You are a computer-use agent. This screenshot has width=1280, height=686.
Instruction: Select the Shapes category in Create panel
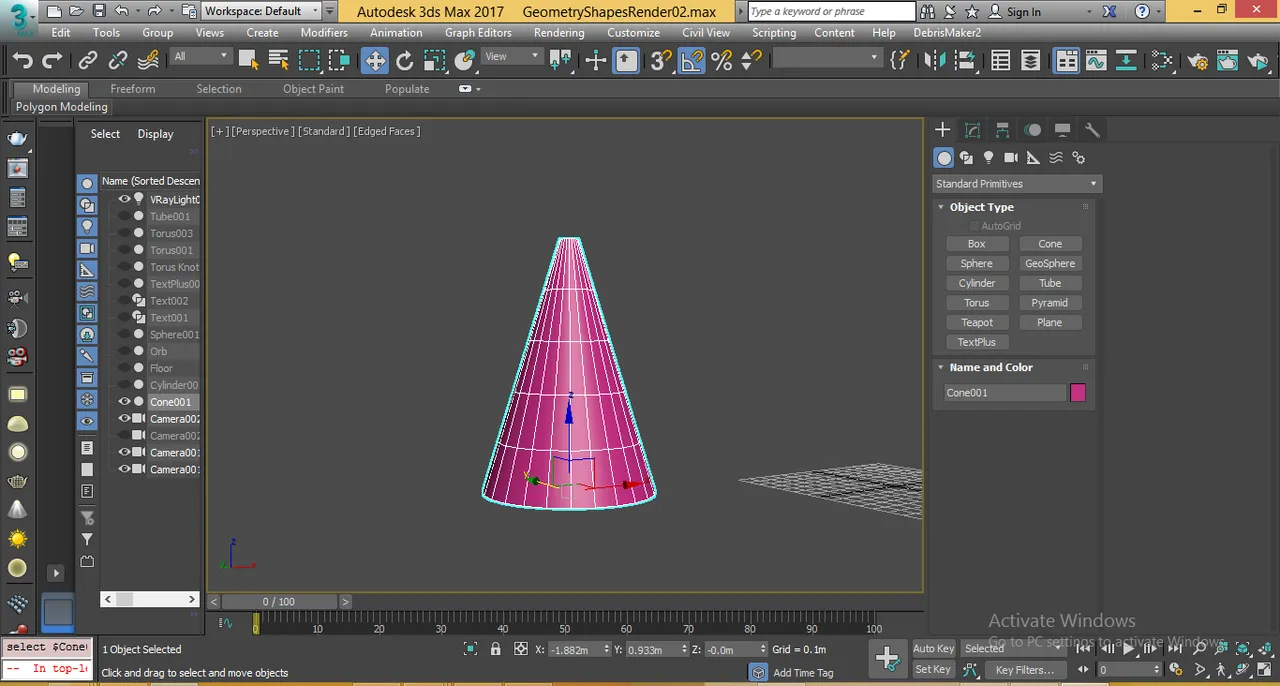click(x=966, y=158)
